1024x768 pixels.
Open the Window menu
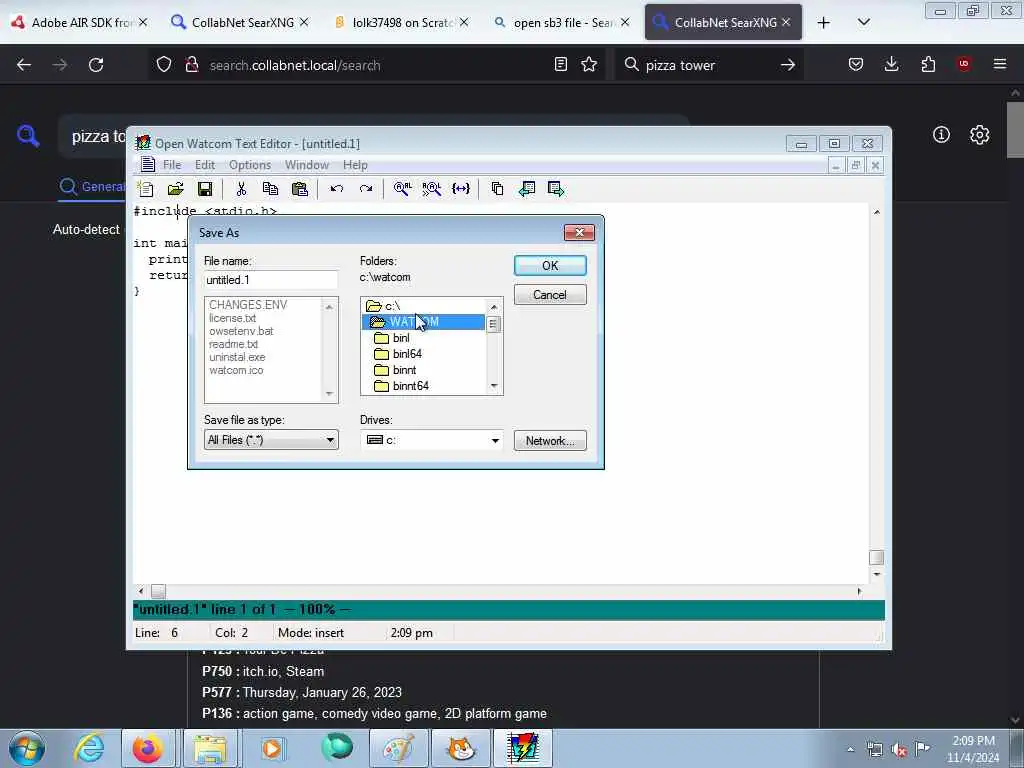[306, 165]
